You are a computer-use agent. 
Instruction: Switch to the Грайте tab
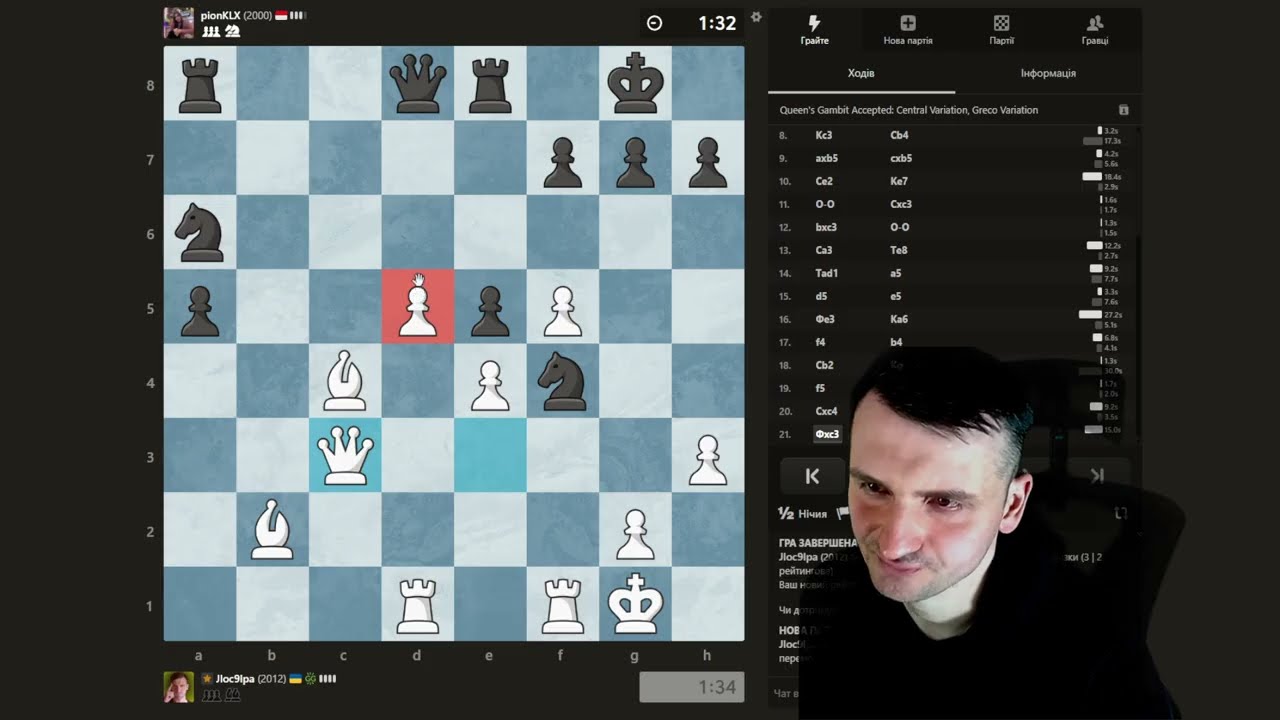pos(814,30)
